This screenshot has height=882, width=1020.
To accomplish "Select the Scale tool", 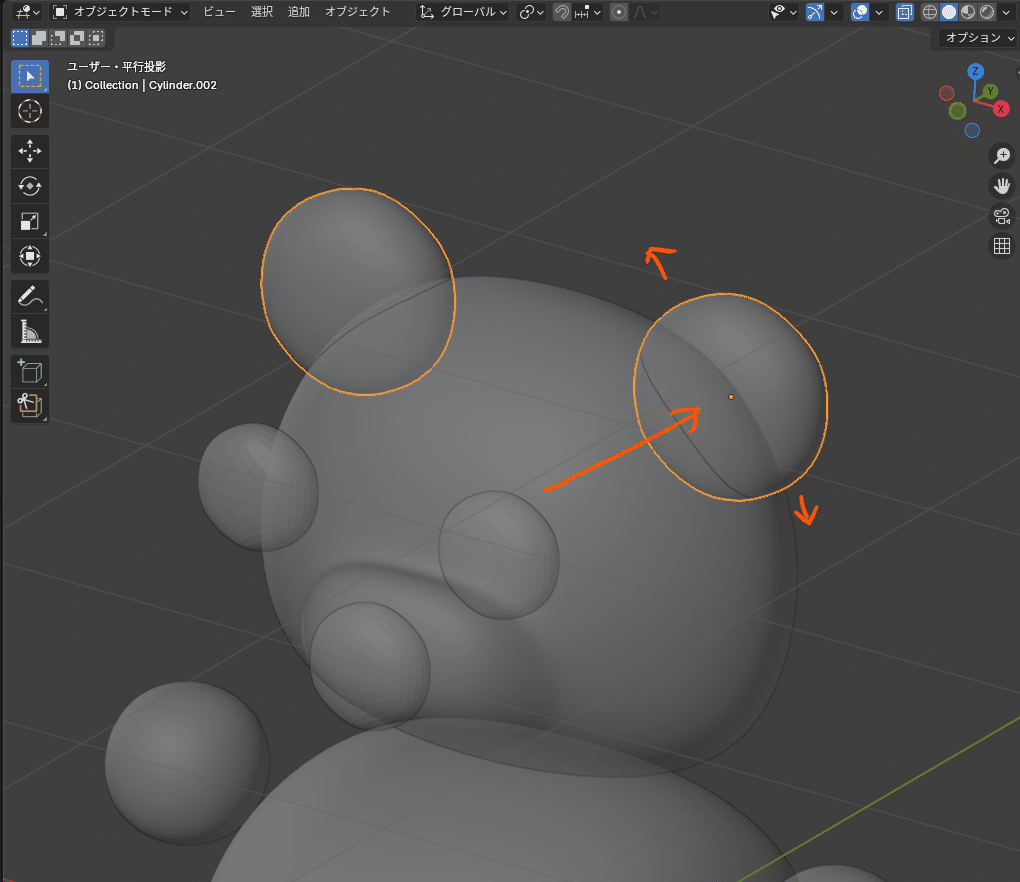I will point(29,221).
